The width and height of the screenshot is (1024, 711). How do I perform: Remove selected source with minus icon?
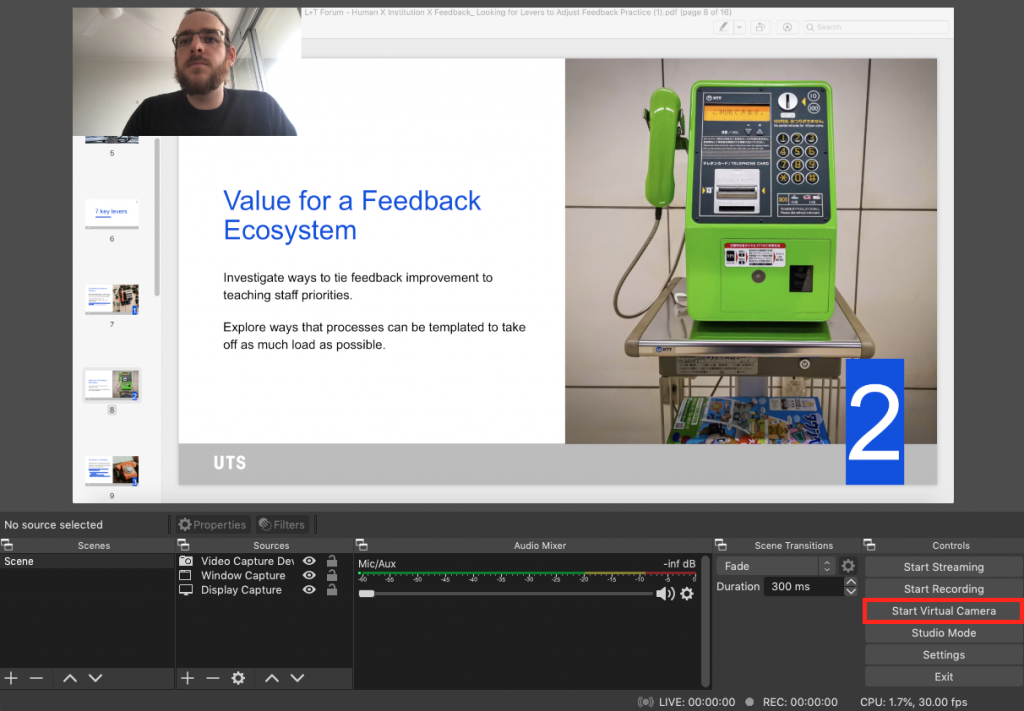pyautogui.click(x=212, y=678)
